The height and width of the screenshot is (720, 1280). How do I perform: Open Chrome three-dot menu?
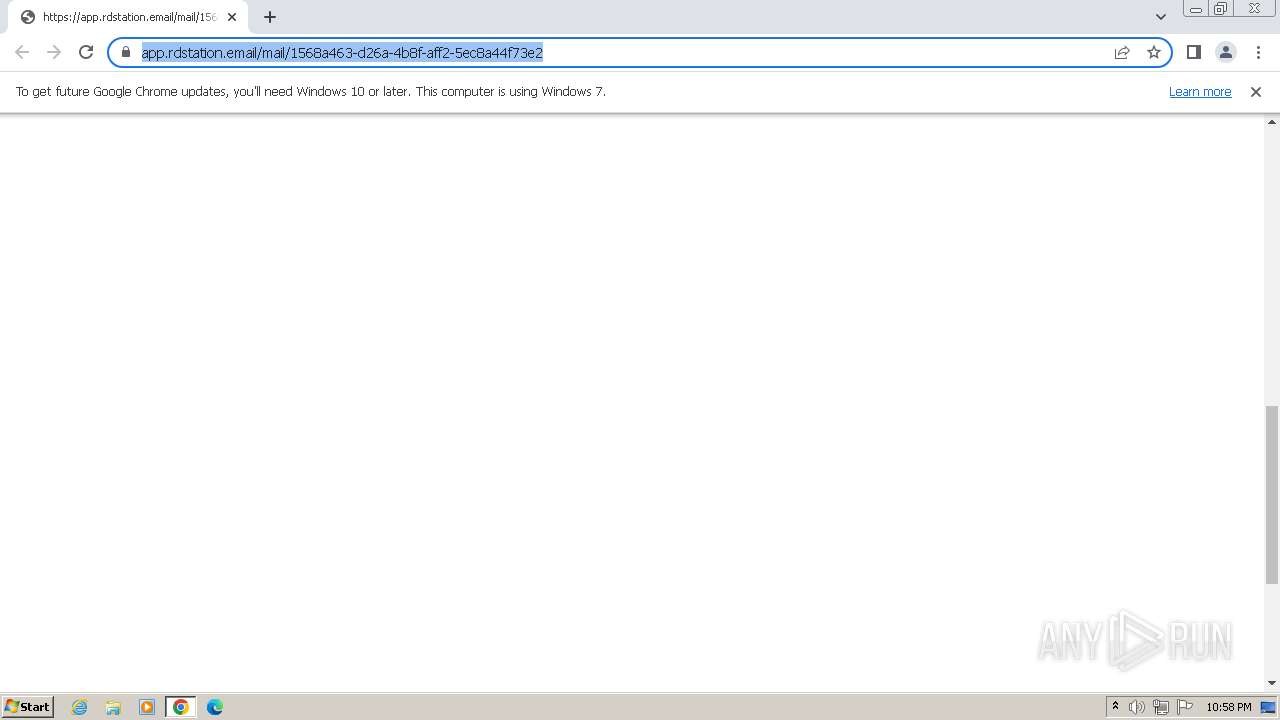tap(1258, 52)
